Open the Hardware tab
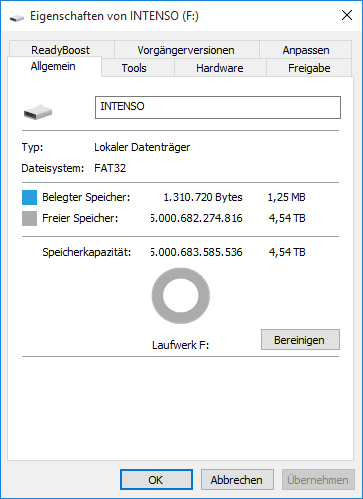Image resolution: width=363 pixels, height=499 pixels. click(220, 68)
